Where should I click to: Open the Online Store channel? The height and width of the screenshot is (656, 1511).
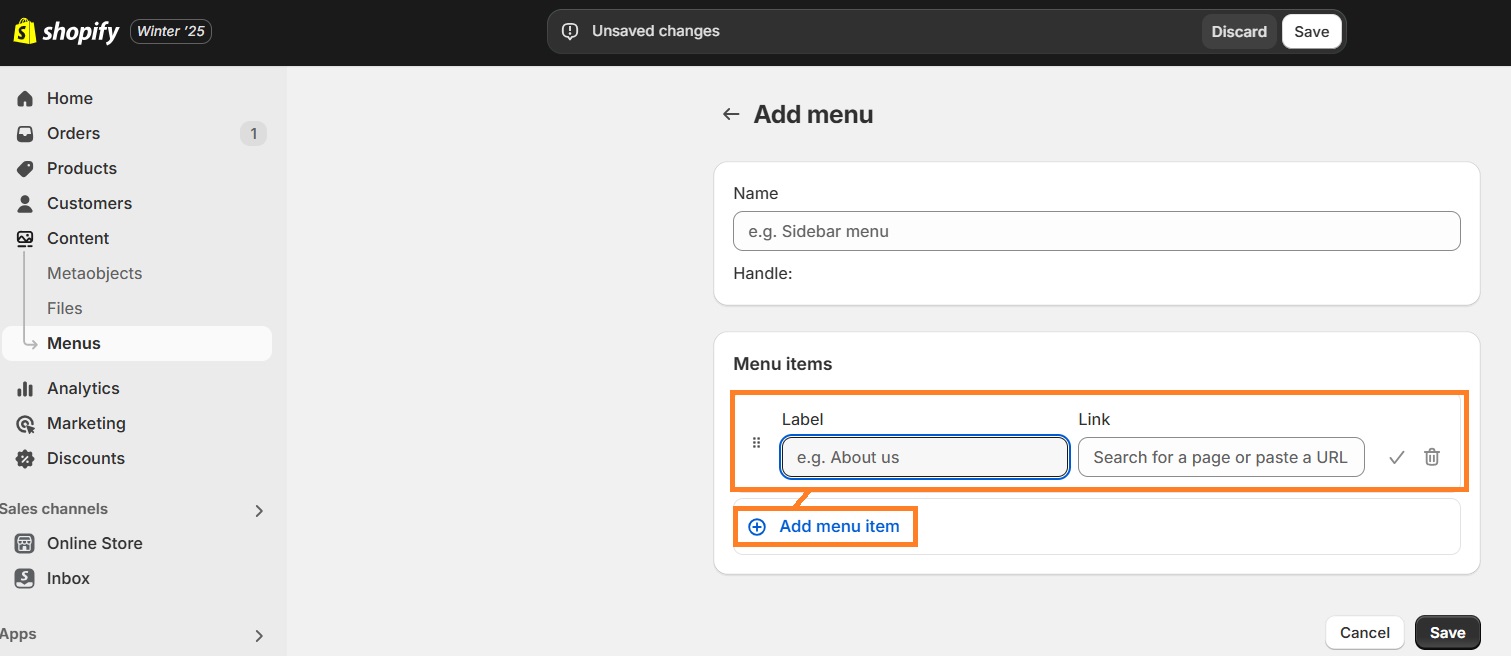tap(94, 543)
